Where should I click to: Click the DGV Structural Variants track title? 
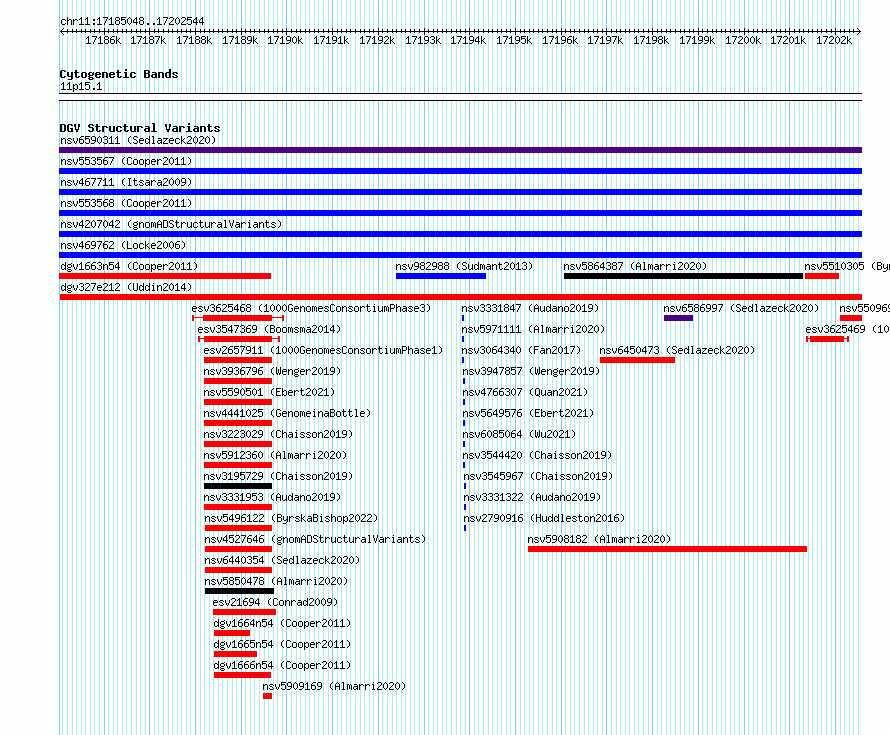pyautogui.click(x=140, y=128)
